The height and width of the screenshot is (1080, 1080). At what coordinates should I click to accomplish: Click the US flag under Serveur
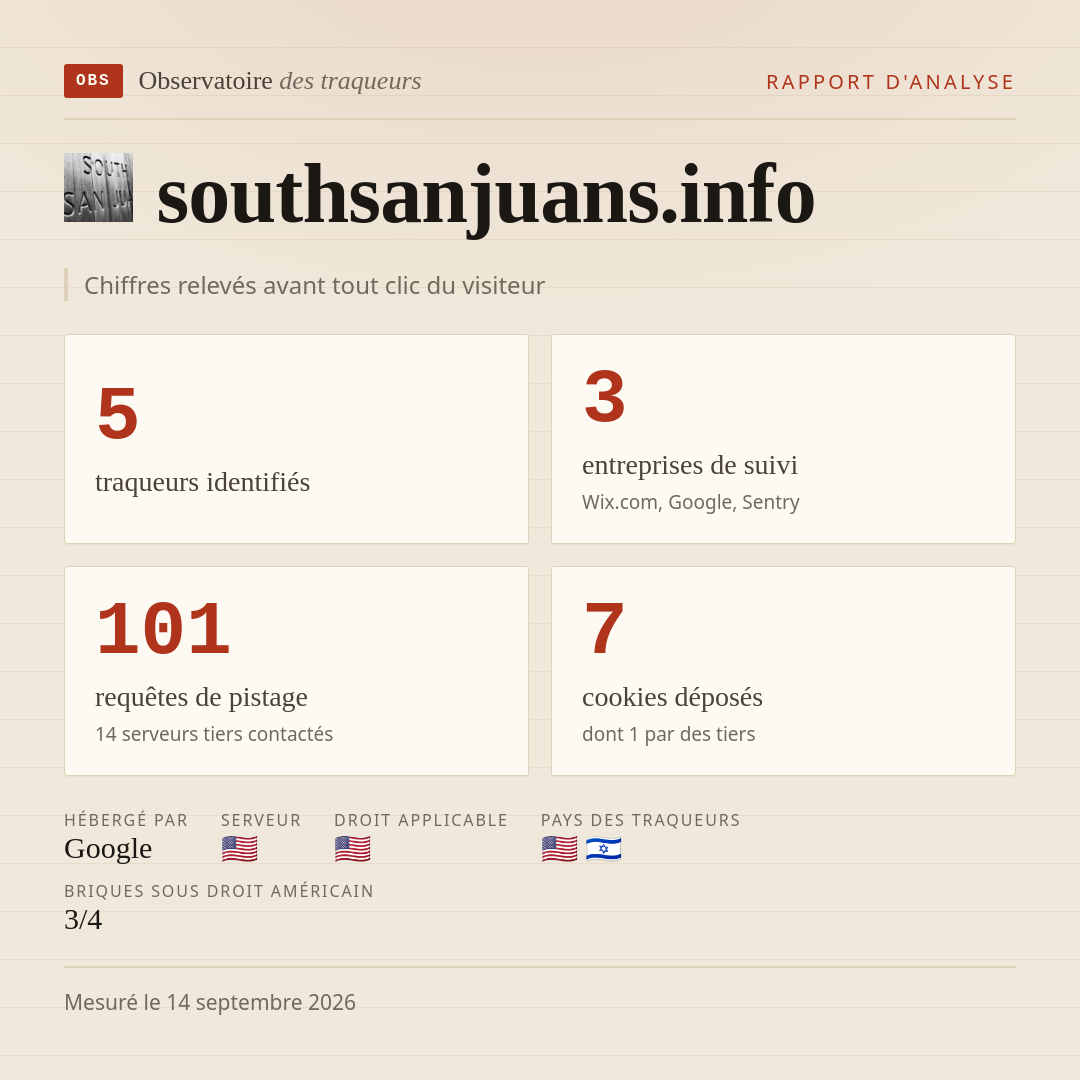pos(240,849)
